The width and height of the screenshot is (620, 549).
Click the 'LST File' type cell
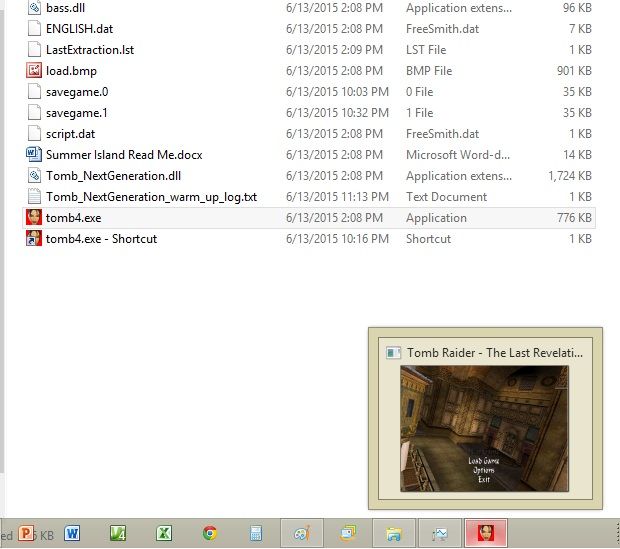(426, 50)
